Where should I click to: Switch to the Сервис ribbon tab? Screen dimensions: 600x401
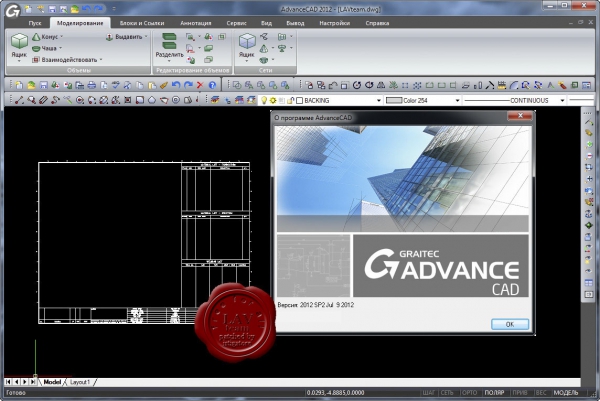[236, 23]
